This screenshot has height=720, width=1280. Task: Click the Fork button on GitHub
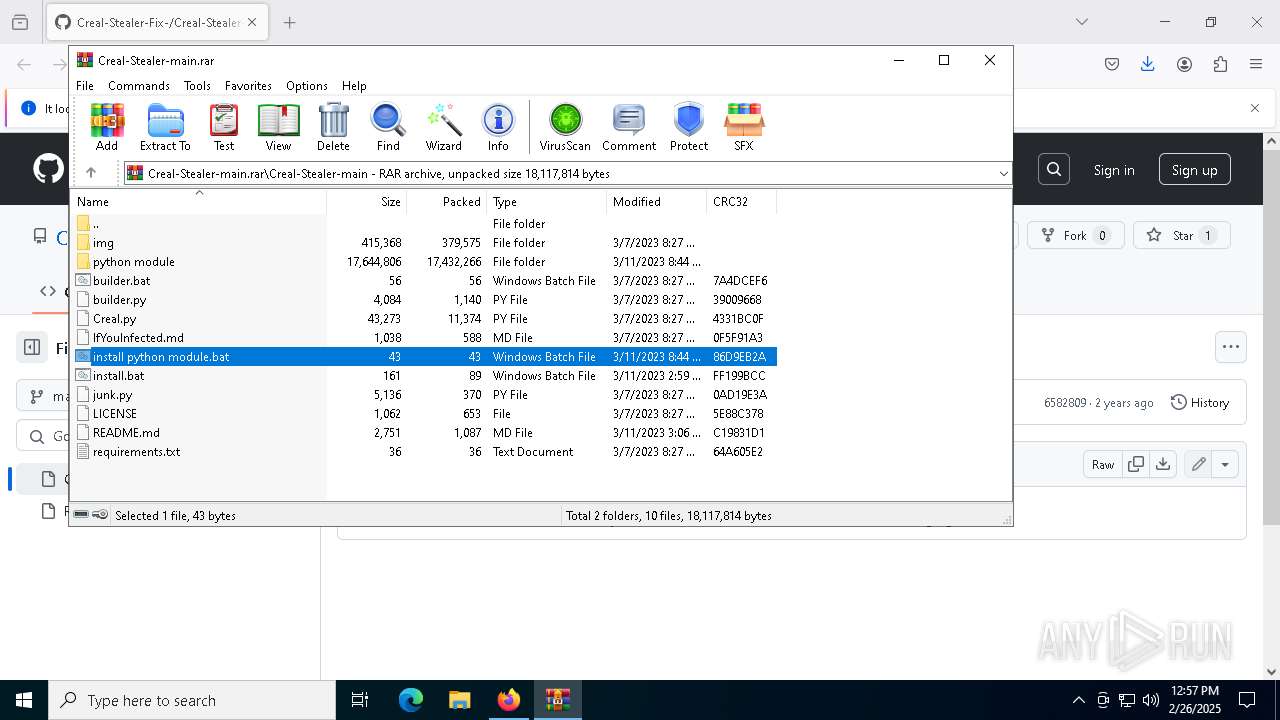[x=1075, y=236]
